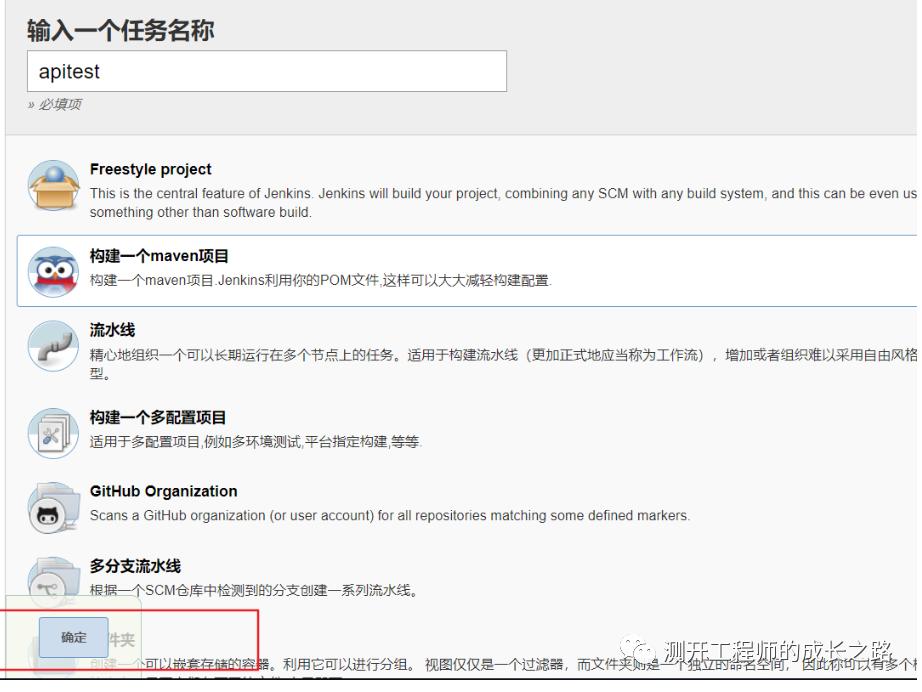Click the maven project description about POM文件
The image size is (922, 692).
click(320, 280)
